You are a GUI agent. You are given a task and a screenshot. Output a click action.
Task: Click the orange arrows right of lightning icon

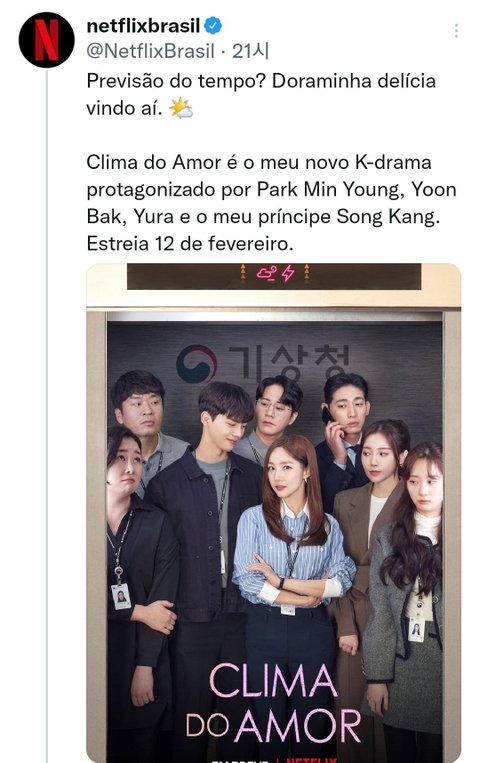click(306, 273)
